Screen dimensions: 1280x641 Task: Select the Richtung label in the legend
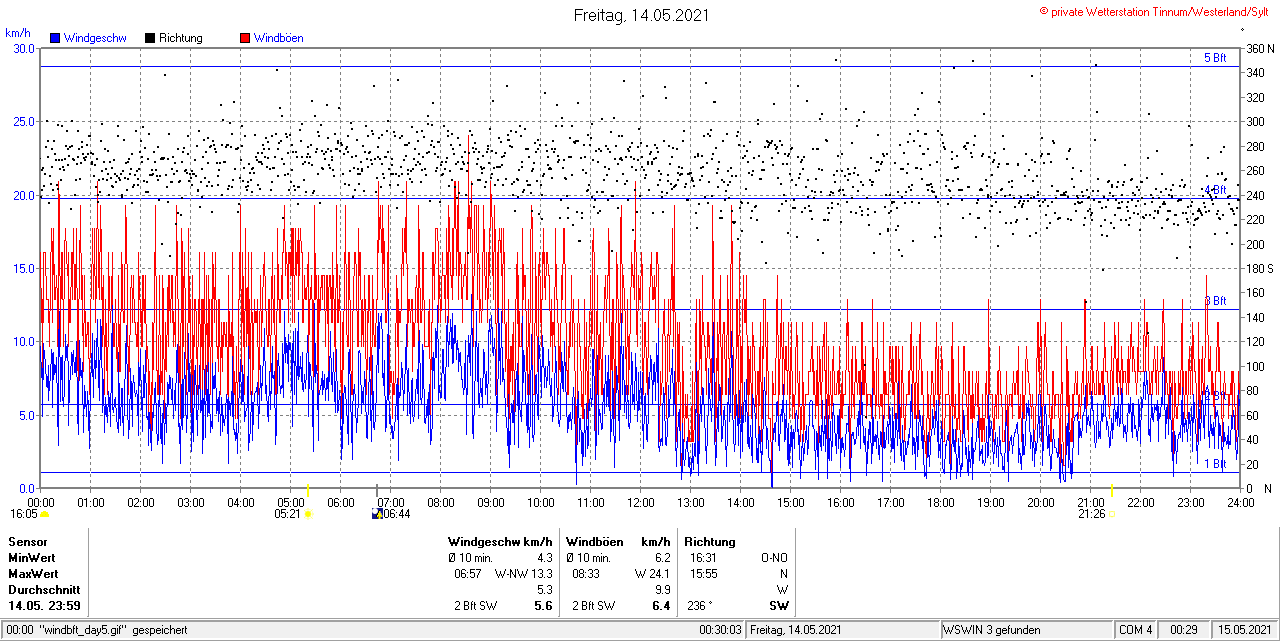coord(181,38)
